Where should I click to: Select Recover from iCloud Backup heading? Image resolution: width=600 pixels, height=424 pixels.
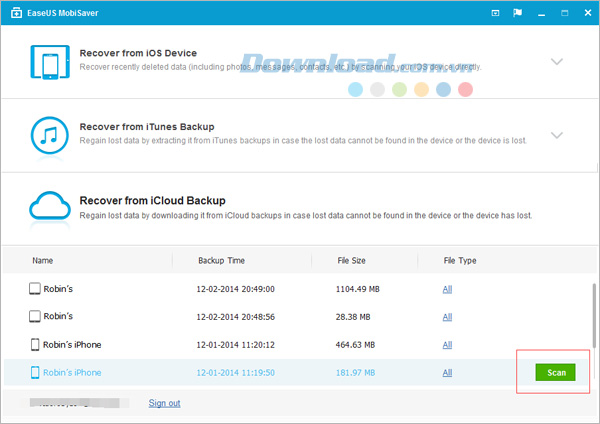(153, 201)
